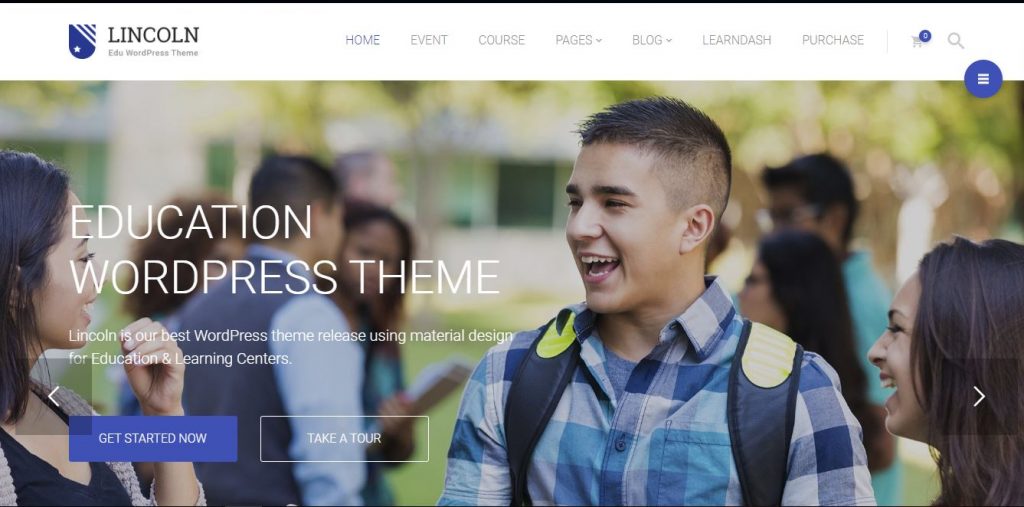1024x507 pixels.
Task: Click the TAKE A TOUR button
Action: tap(344, 438)
